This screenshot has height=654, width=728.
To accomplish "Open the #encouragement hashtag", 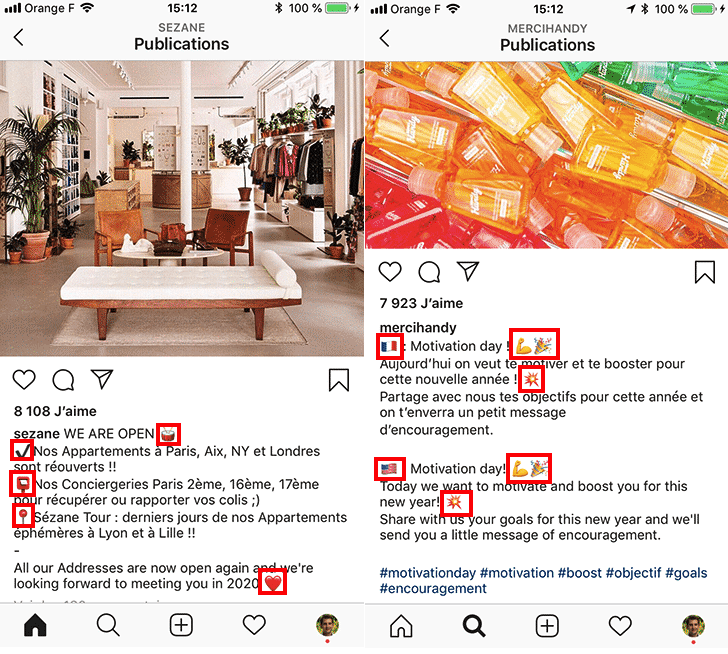I will point(433,589).
